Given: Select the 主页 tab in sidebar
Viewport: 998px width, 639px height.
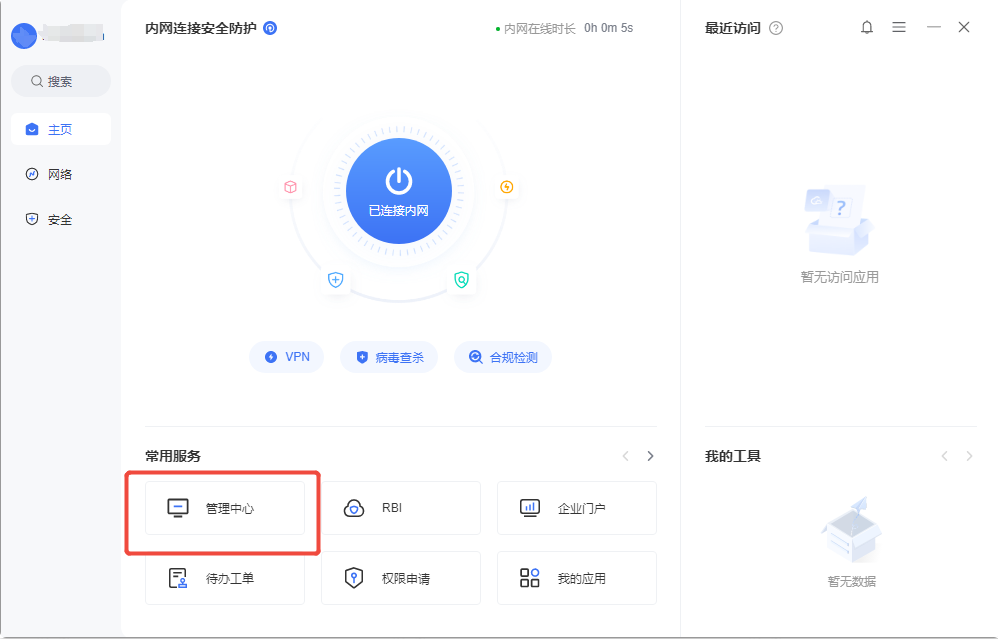Looking at the screenshot, I should click(x=61, y=129).
